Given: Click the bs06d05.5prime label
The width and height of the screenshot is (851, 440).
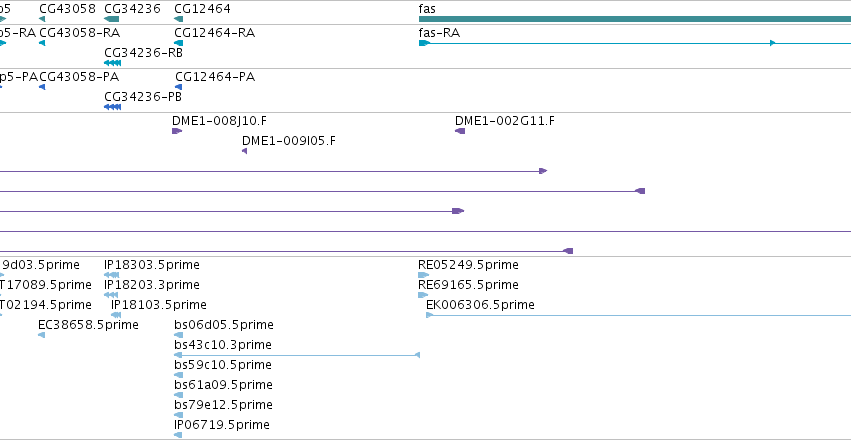Looking at the screenshot, I should coord(224,324).
